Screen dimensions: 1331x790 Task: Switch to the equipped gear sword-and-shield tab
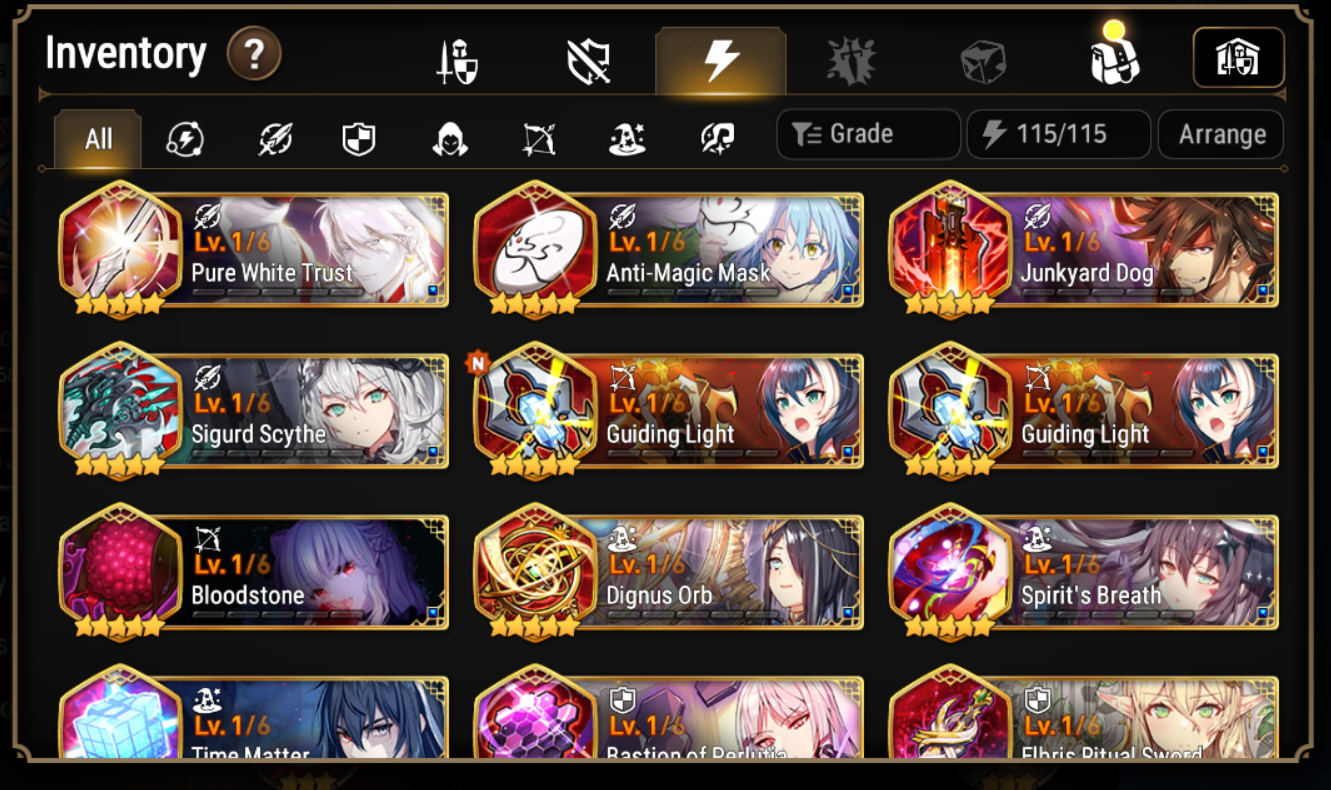point(458,62)
